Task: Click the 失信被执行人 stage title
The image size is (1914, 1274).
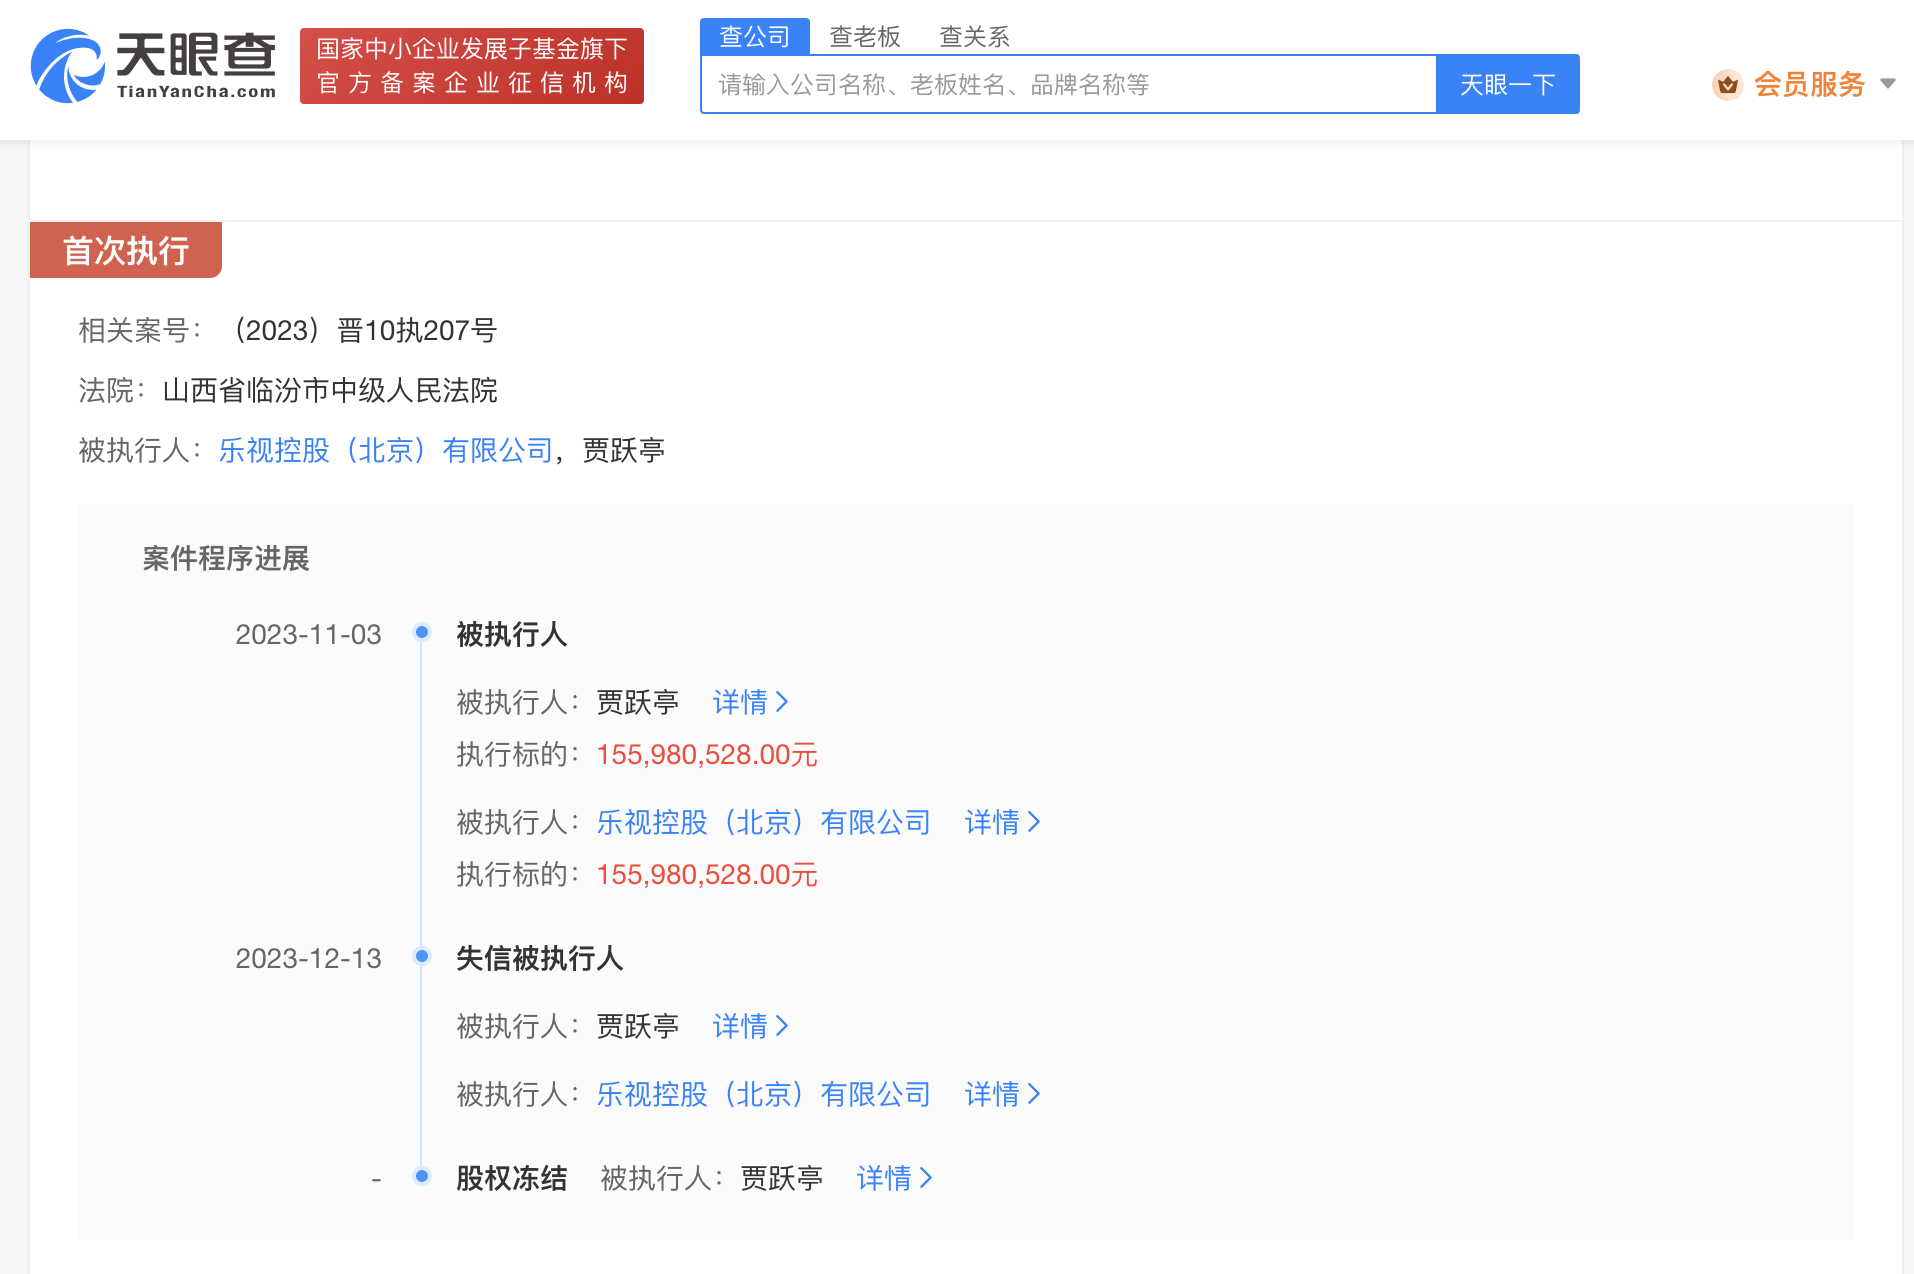Action: [540, 959]
